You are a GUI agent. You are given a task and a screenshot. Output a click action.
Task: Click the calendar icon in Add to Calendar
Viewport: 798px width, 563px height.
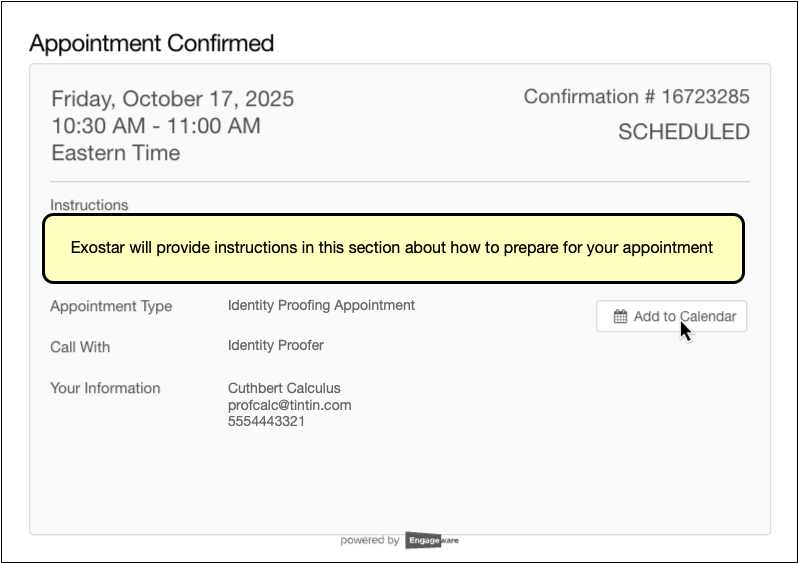[620, 317]
